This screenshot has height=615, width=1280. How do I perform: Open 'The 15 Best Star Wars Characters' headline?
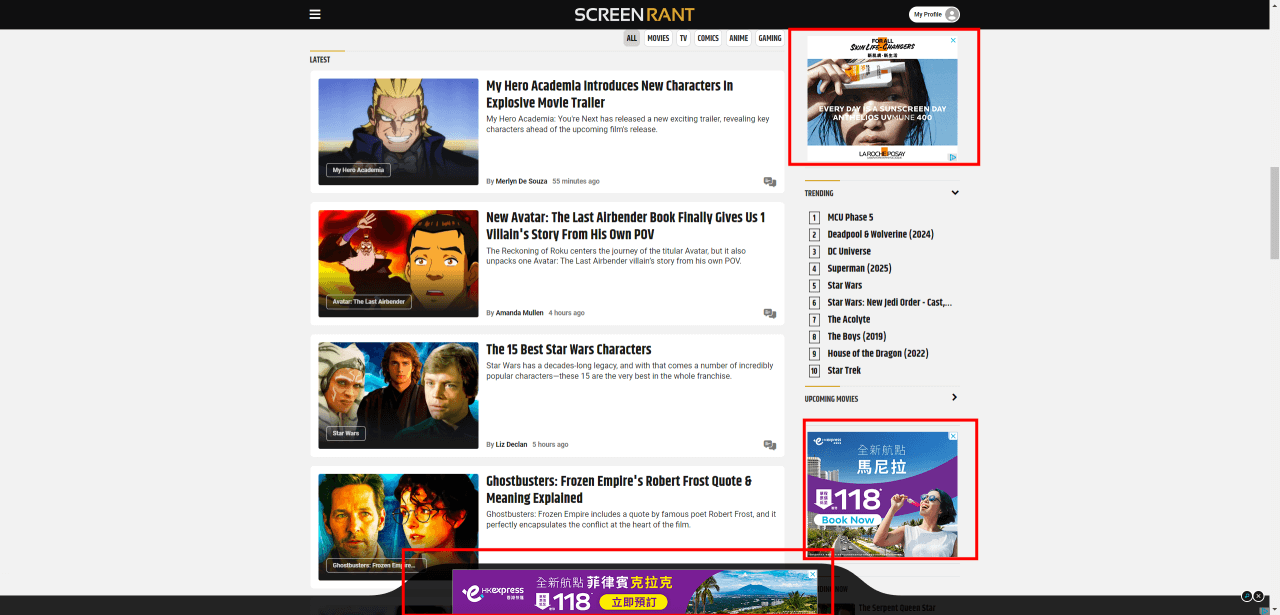click(x=569, y=349)
